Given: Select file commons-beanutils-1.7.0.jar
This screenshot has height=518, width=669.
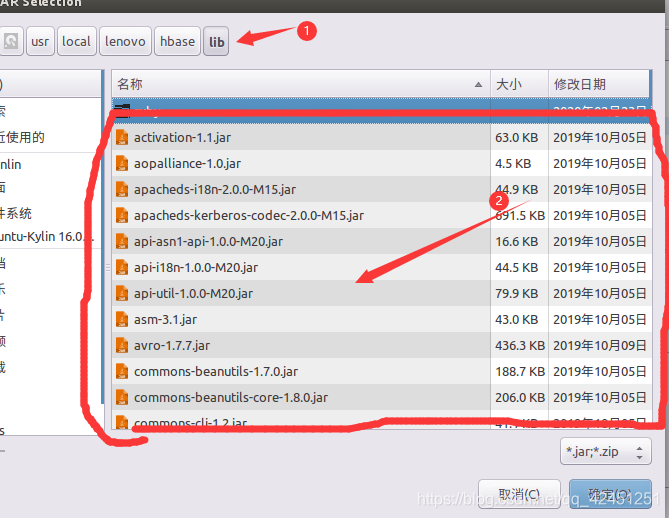Looking at the screenshot, I should point(382,372).
